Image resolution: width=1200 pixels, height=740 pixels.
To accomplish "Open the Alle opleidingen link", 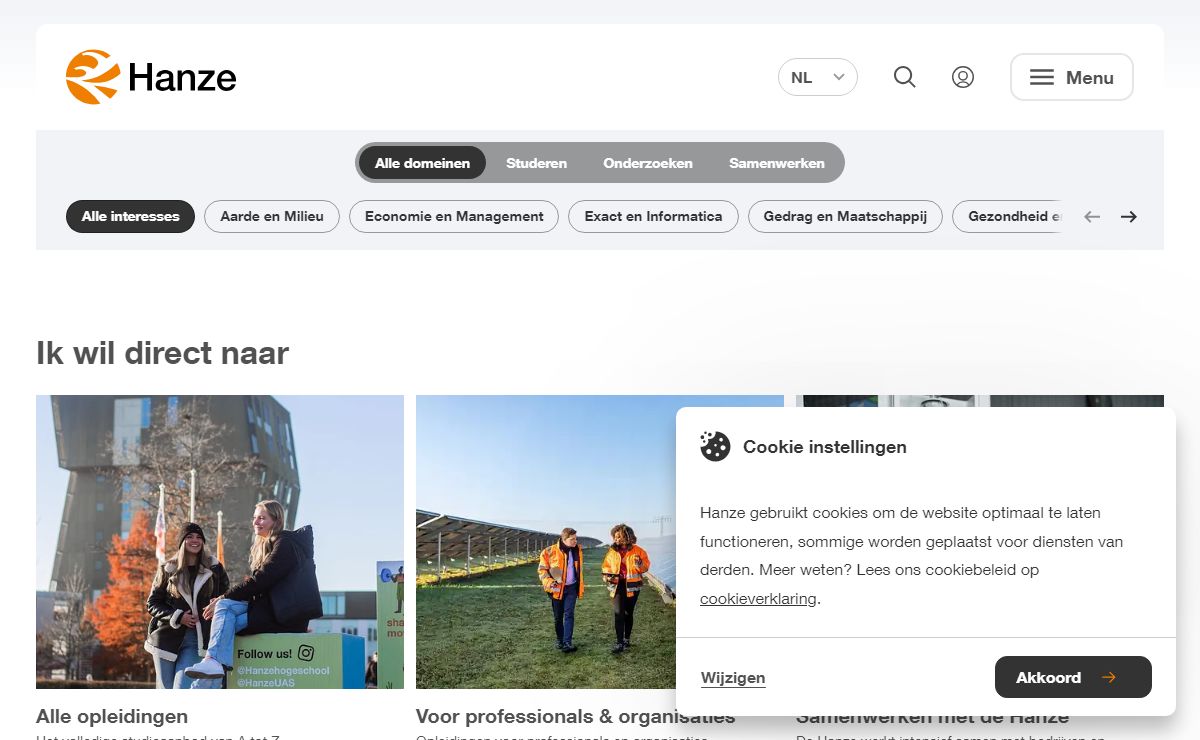I will (x=112, y=716).
